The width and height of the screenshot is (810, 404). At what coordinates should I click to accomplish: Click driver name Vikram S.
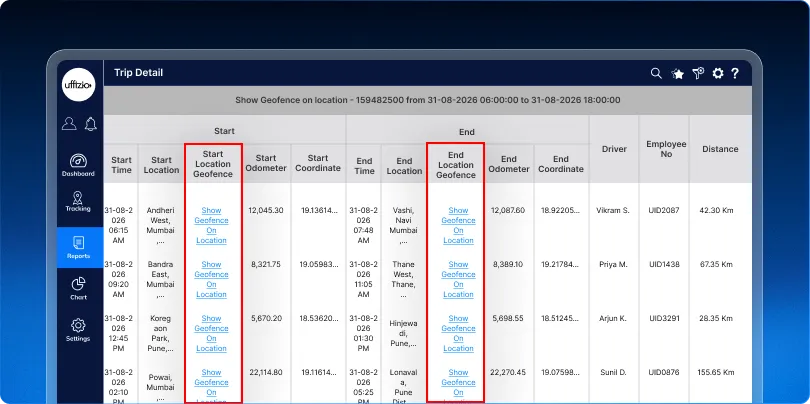coord(613,210)
